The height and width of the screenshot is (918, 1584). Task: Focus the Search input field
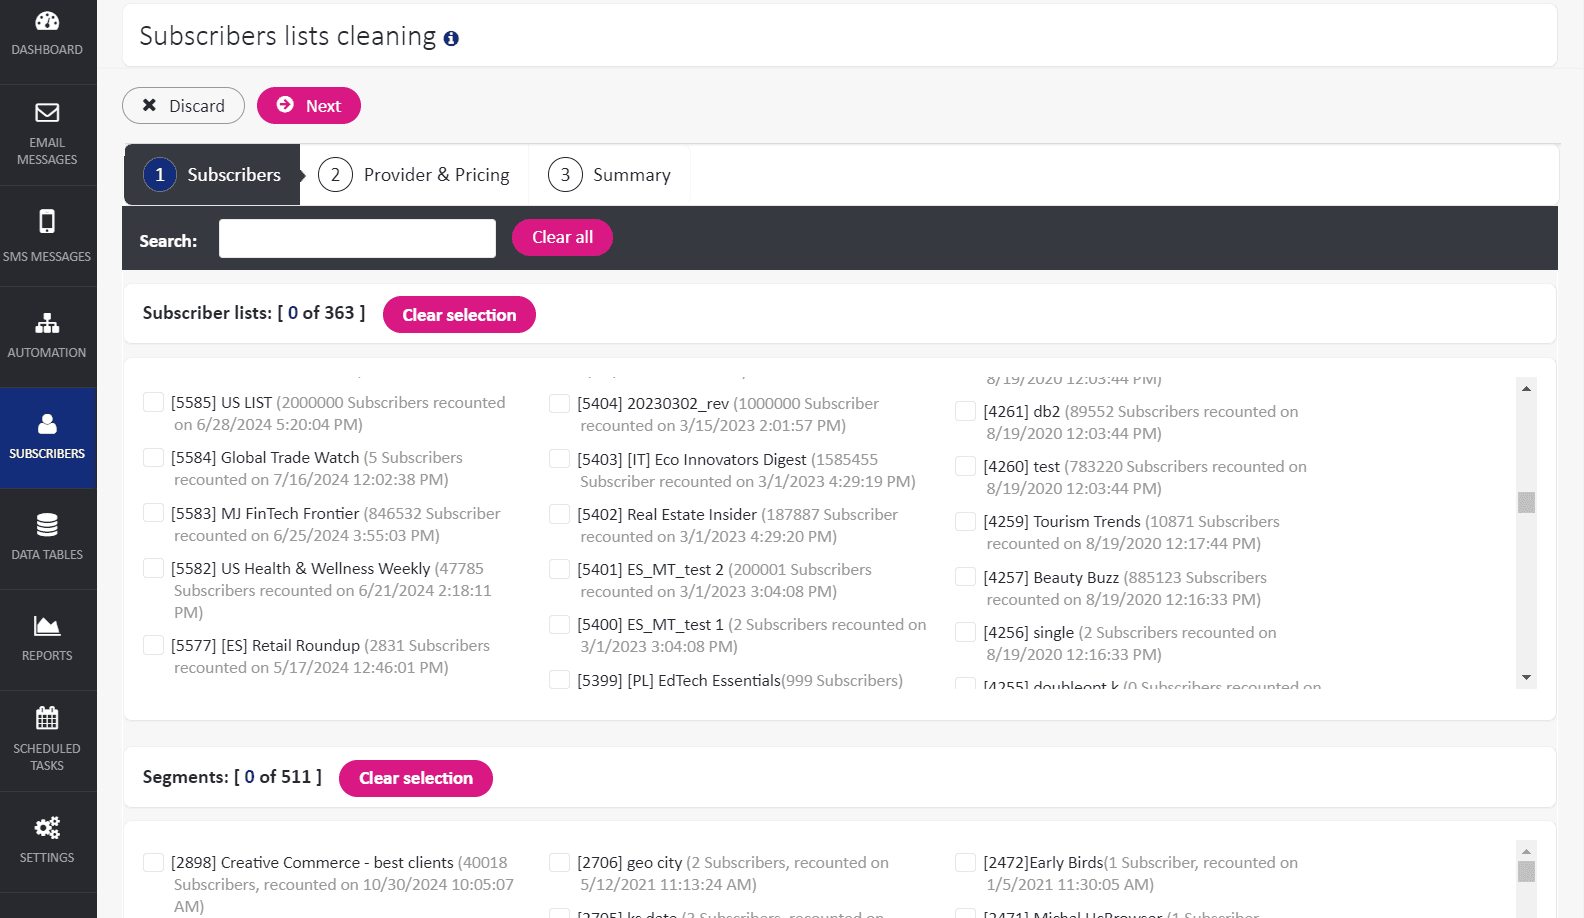(357, 239)
